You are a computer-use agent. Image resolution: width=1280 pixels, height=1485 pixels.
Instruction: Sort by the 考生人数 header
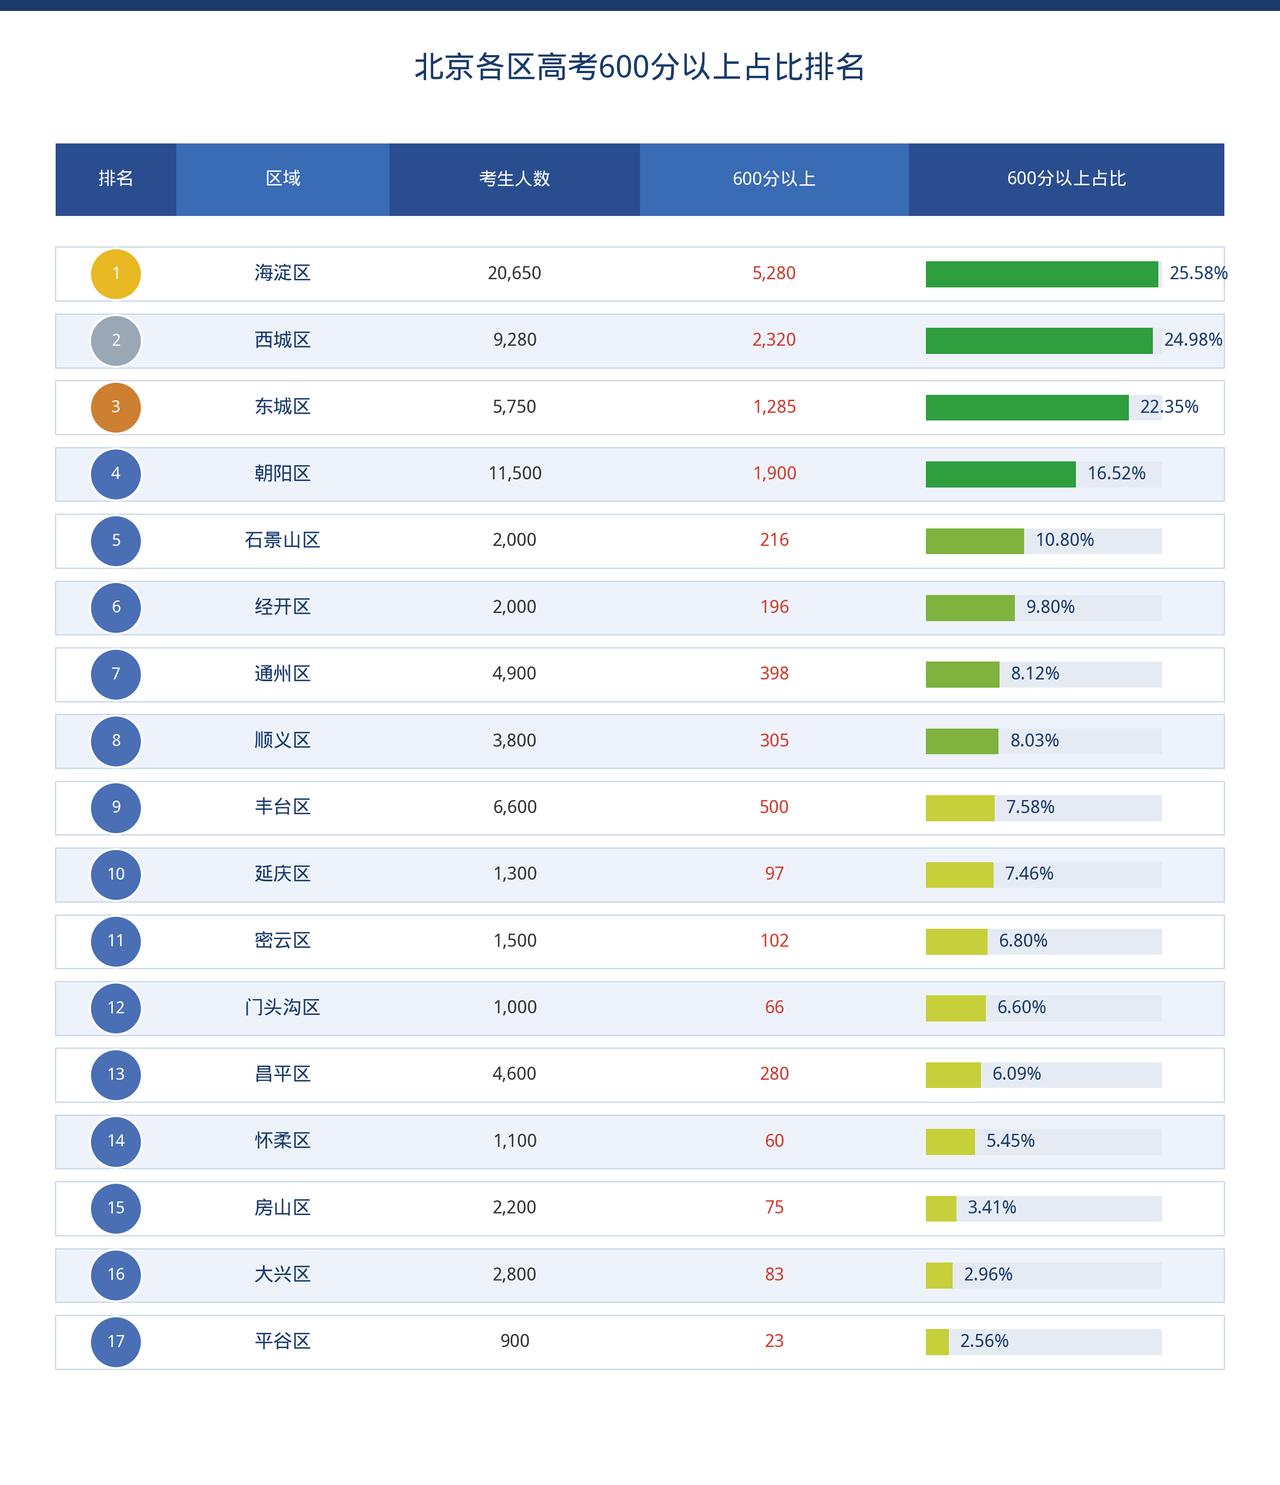pos(515,179)
